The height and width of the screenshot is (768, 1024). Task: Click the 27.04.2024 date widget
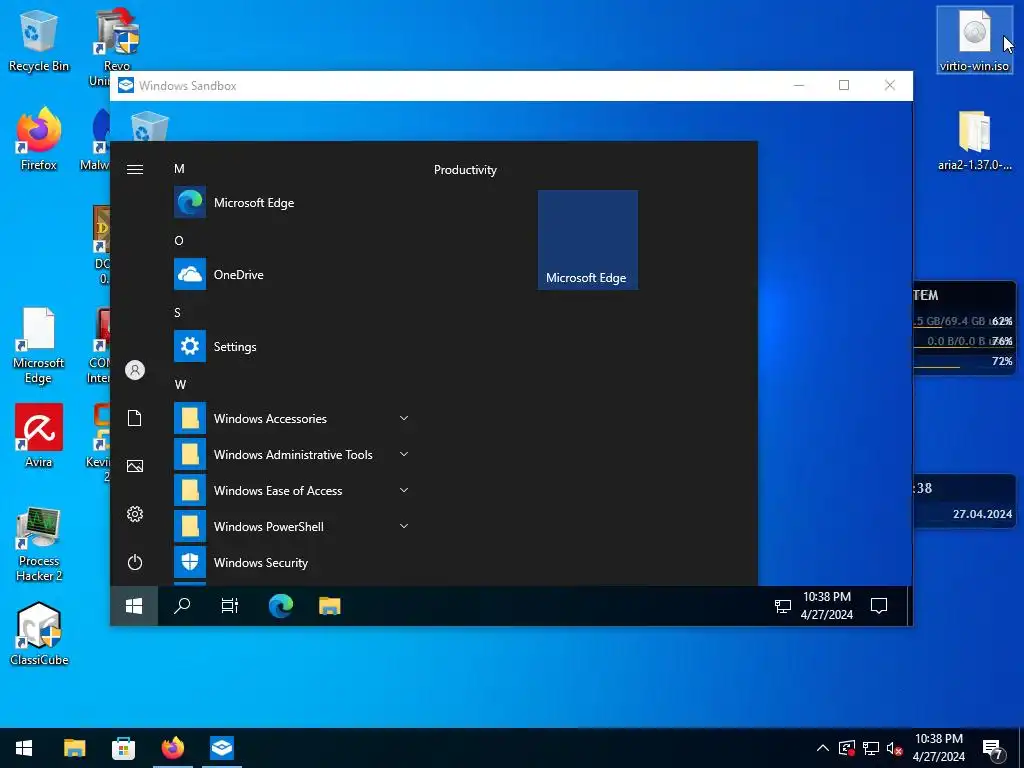pyautogui.click(x=982, y=514)
